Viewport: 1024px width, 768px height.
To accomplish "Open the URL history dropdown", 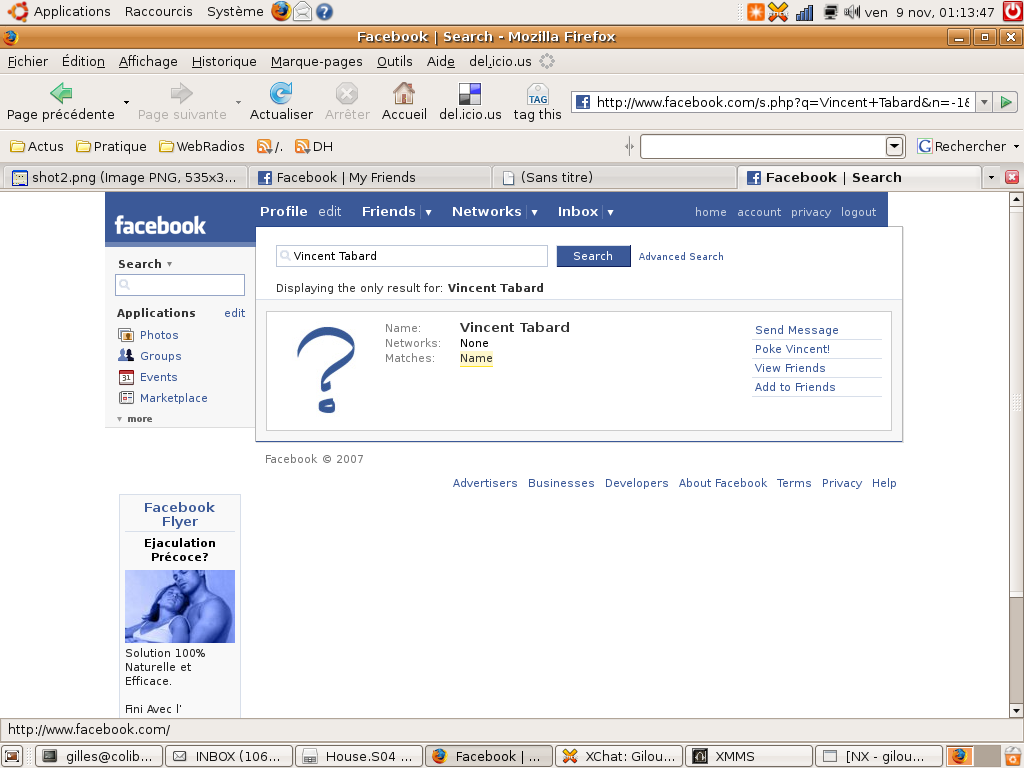I will pyautogui.click(x=984, y=102).
